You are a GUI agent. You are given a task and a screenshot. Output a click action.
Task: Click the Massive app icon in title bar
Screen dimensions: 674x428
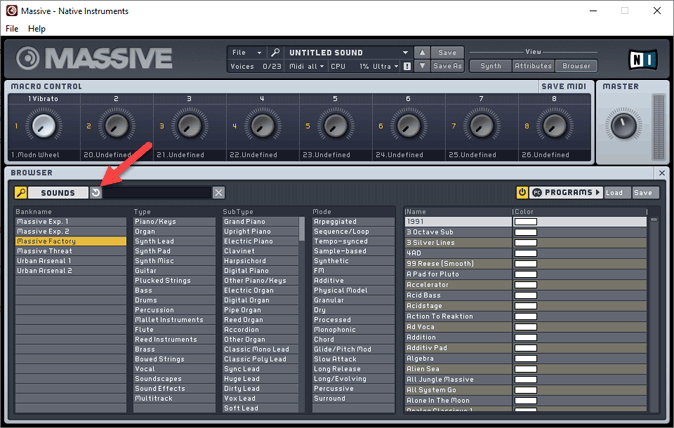[x=11, y=11]
